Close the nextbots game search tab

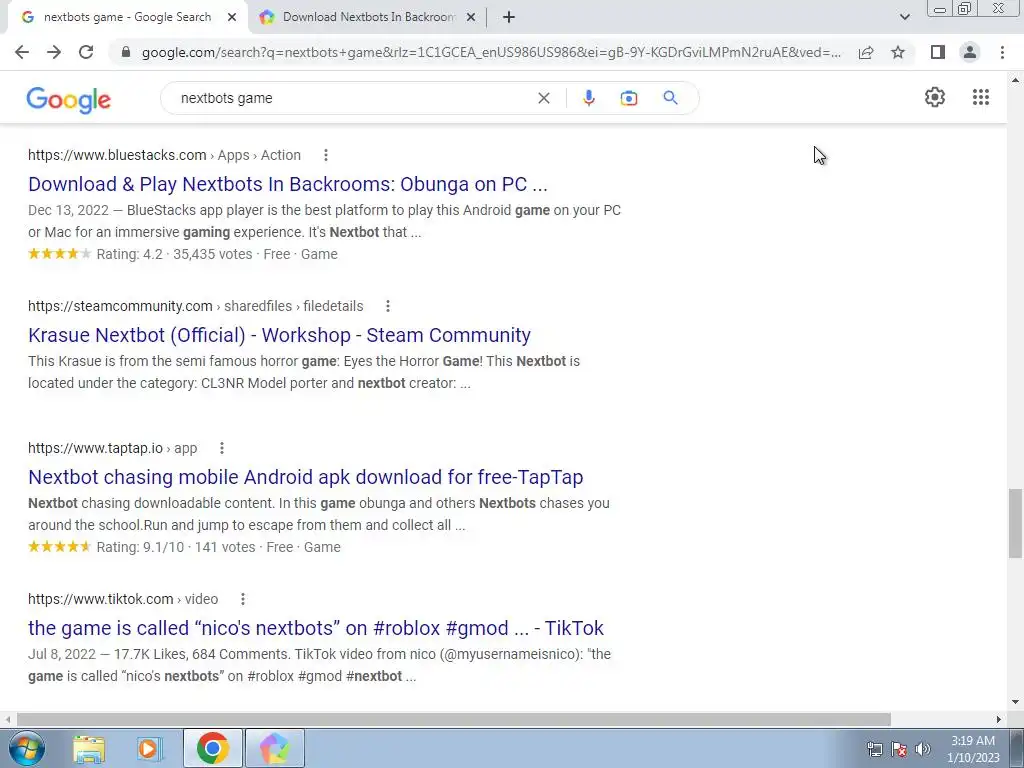pos(232,18)
